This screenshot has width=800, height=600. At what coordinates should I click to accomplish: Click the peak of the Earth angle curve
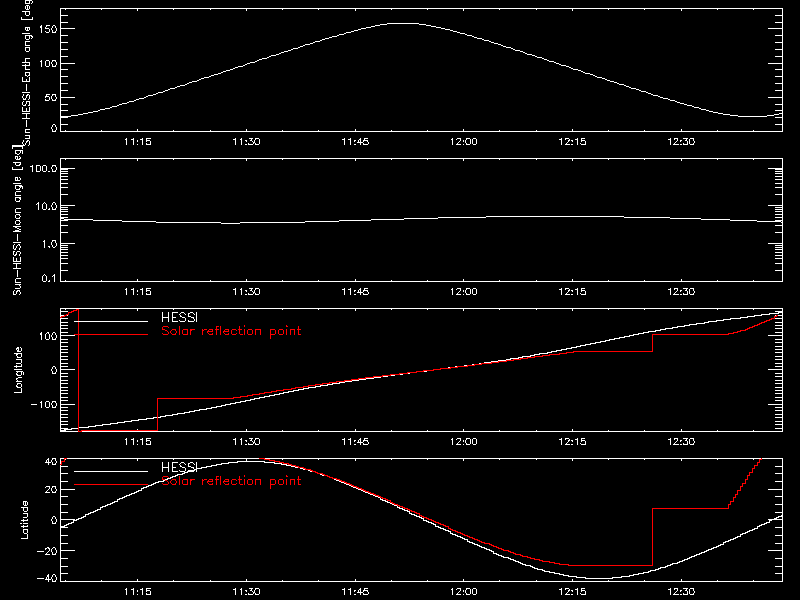pyautogui.click(x=403, y=23)
